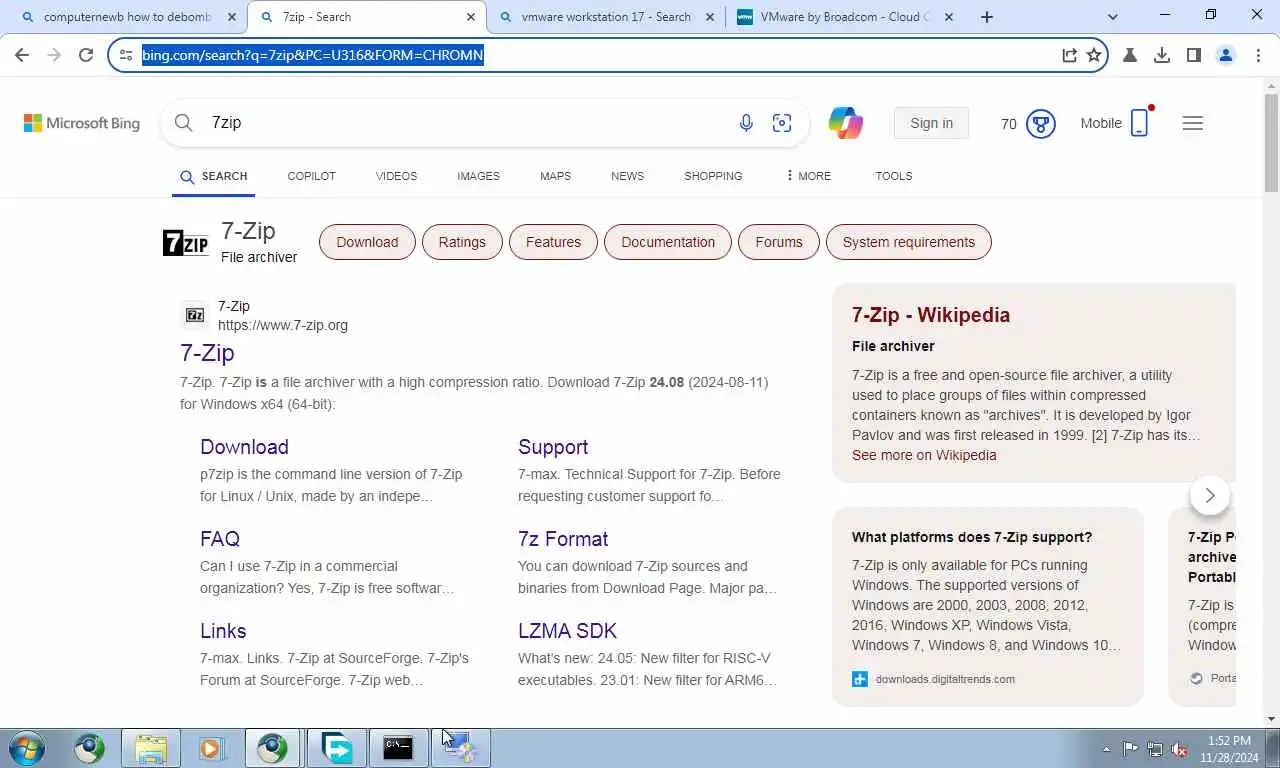
Task: Select the IMAGES search tab
Action: (478, 176)
